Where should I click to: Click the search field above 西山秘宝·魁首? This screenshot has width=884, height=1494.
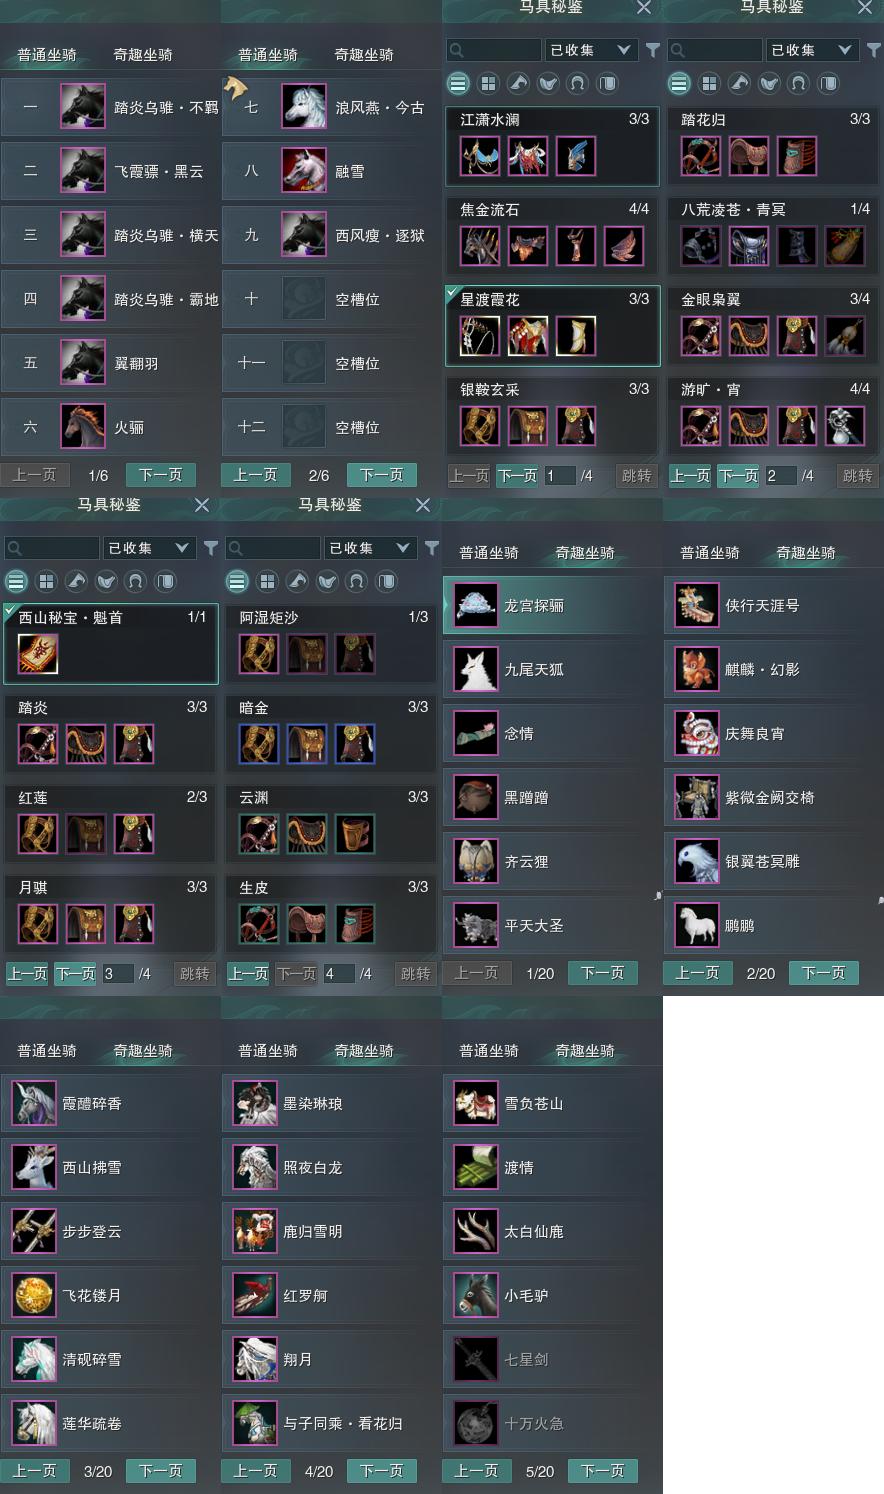coord(52,548)
